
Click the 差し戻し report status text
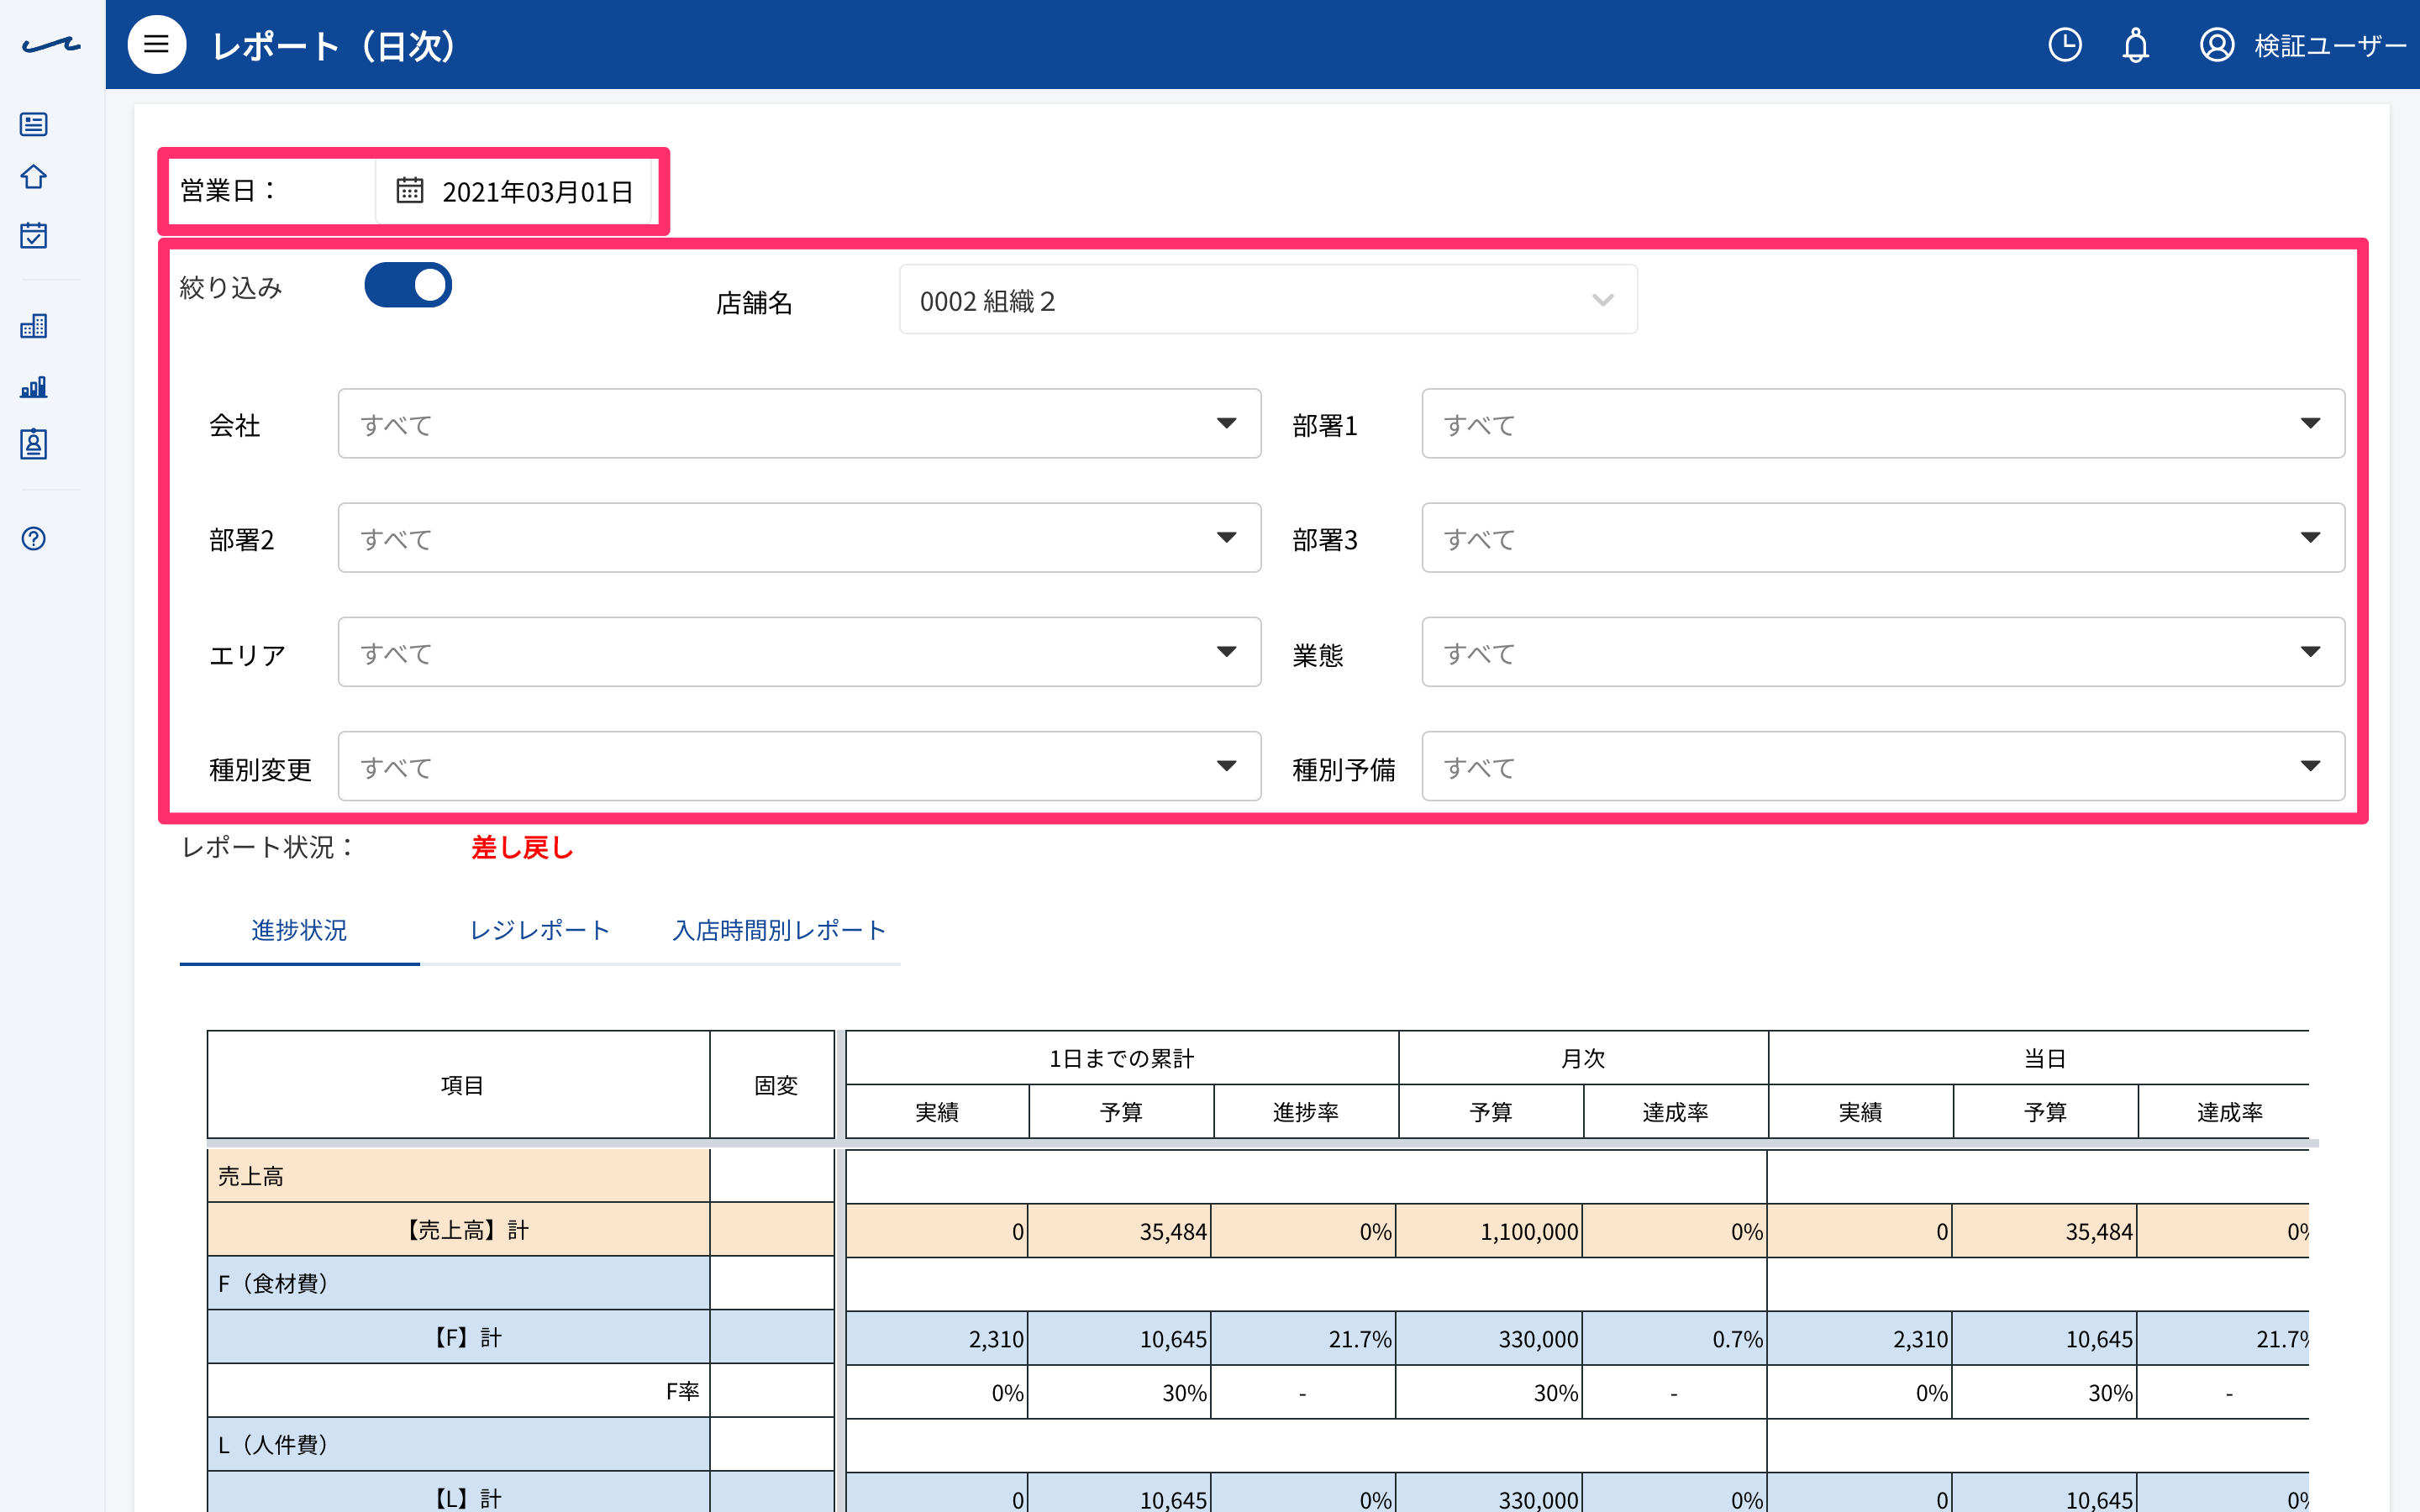[x=522, y=848]
